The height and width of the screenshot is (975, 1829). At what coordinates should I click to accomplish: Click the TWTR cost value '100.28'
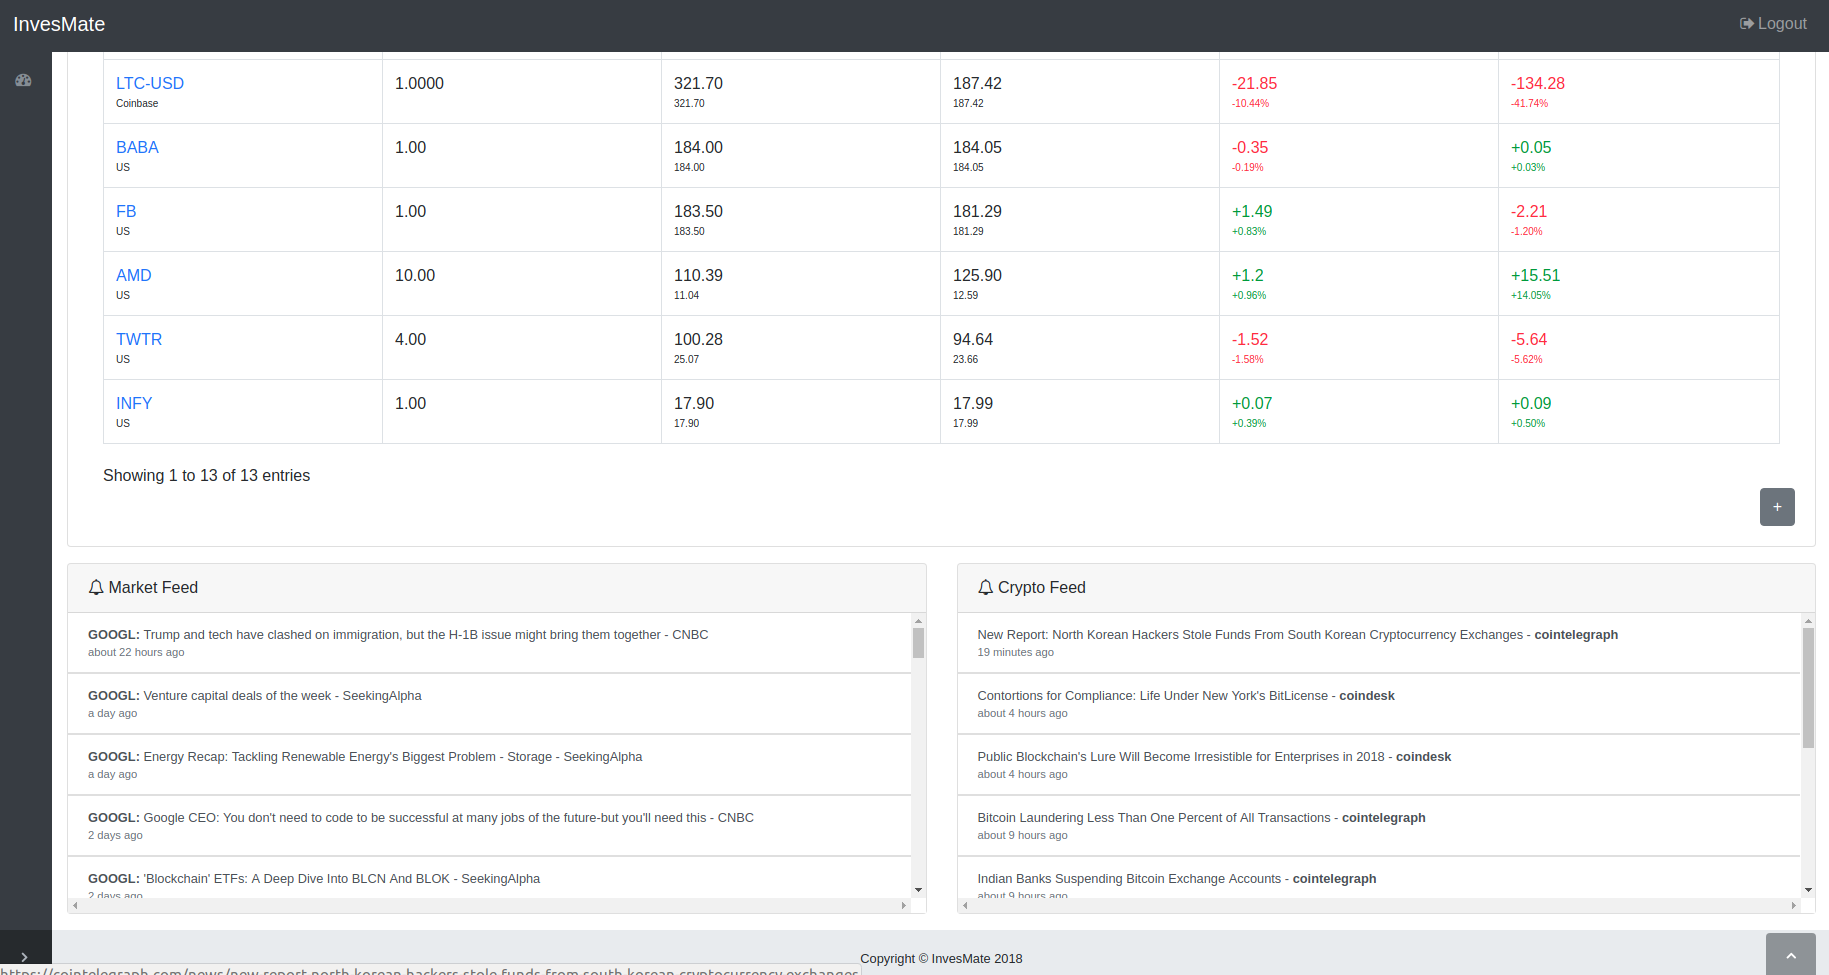pyautogui.click(x=698, y=340)
